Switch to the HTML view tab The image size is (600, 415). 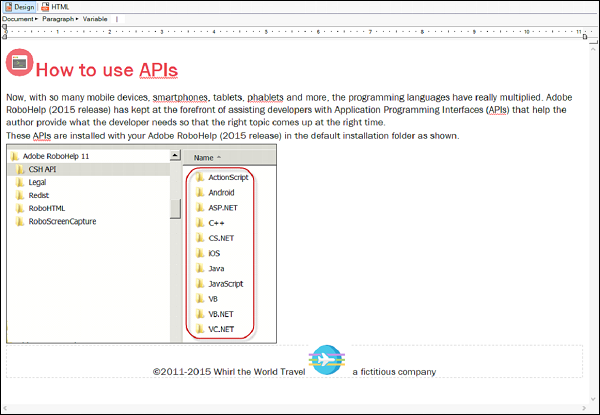[x=56, y=7]
